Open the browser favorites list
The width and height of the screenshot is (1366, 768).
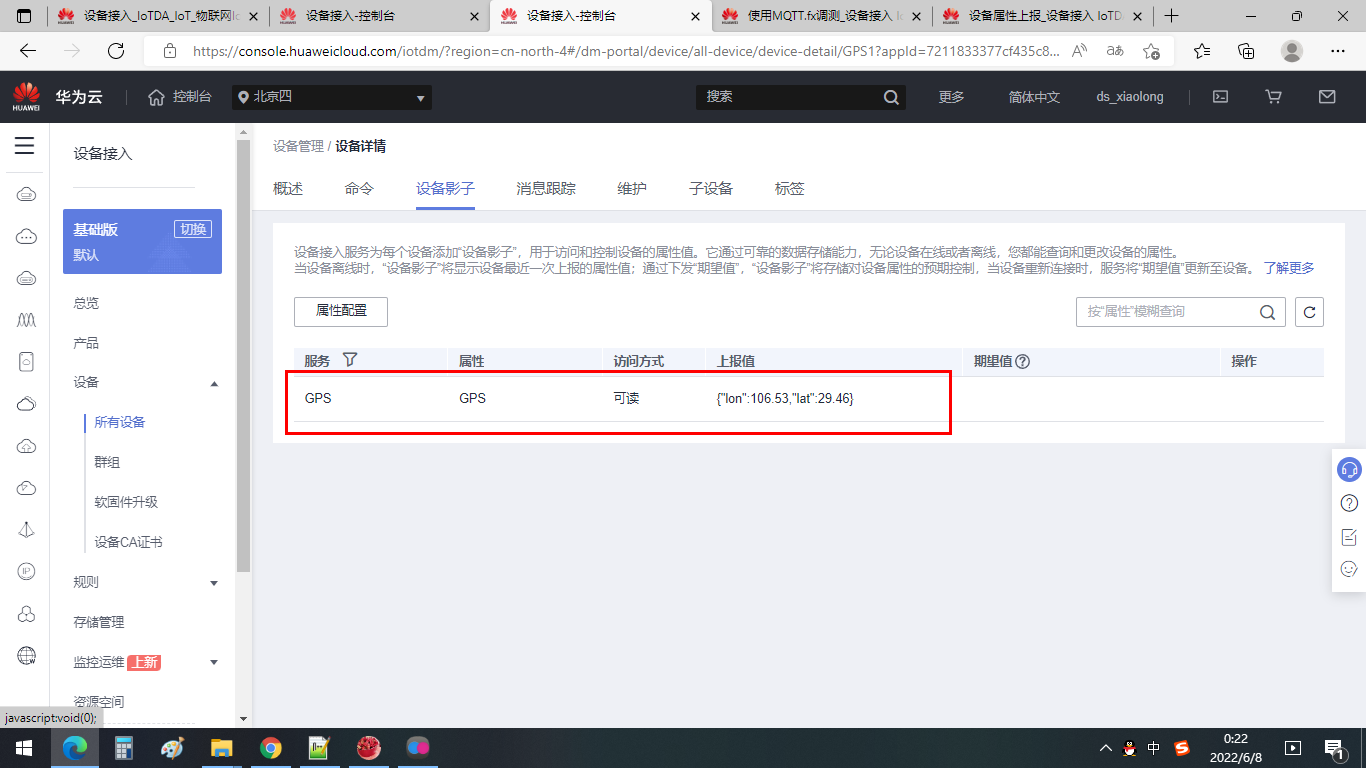(x=1202, y=51)
